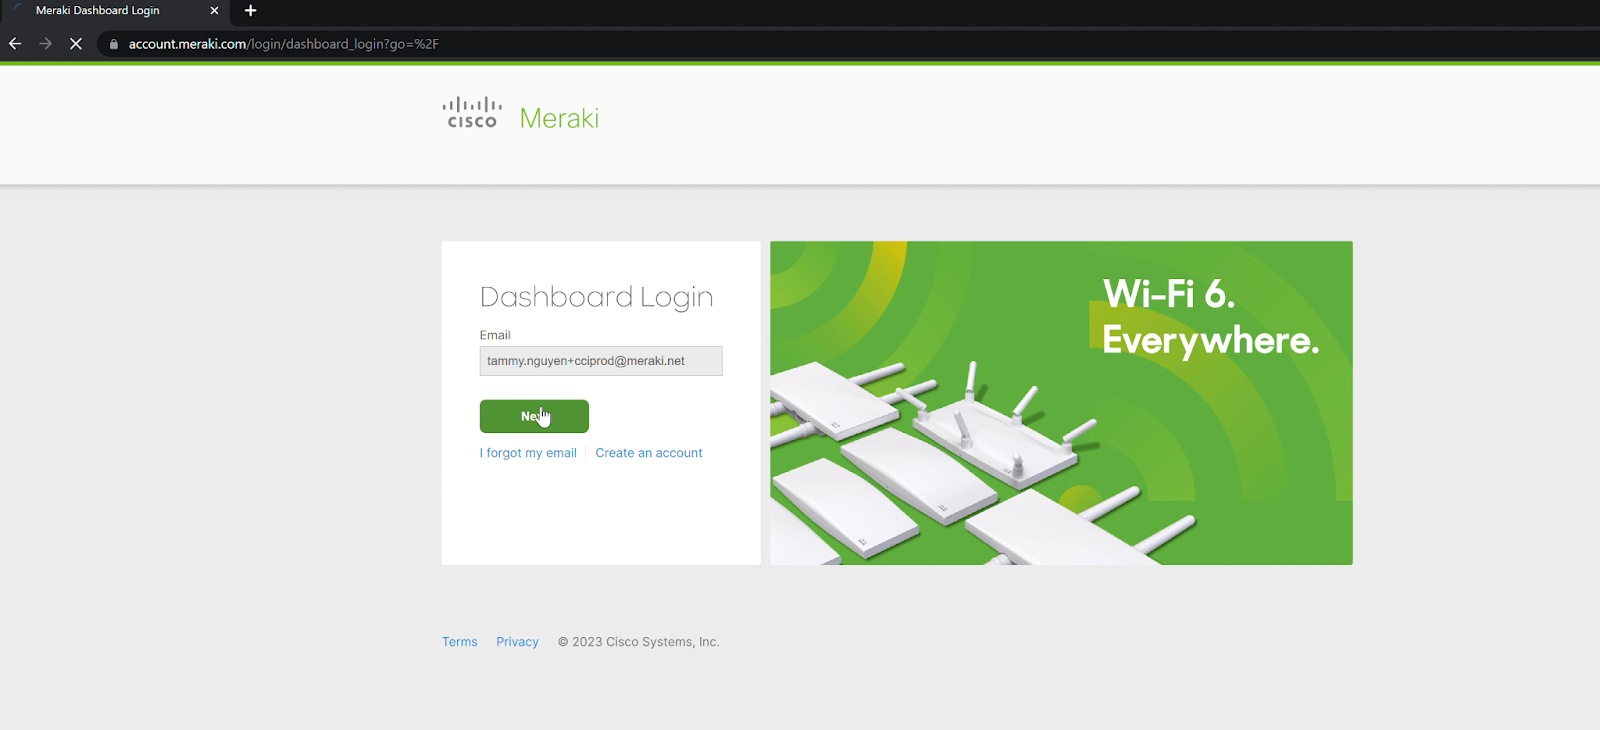Image resolution: width=1600 pixels, height=730 pixels.
Task: Stop page loading with the X button
Action: 76,44
